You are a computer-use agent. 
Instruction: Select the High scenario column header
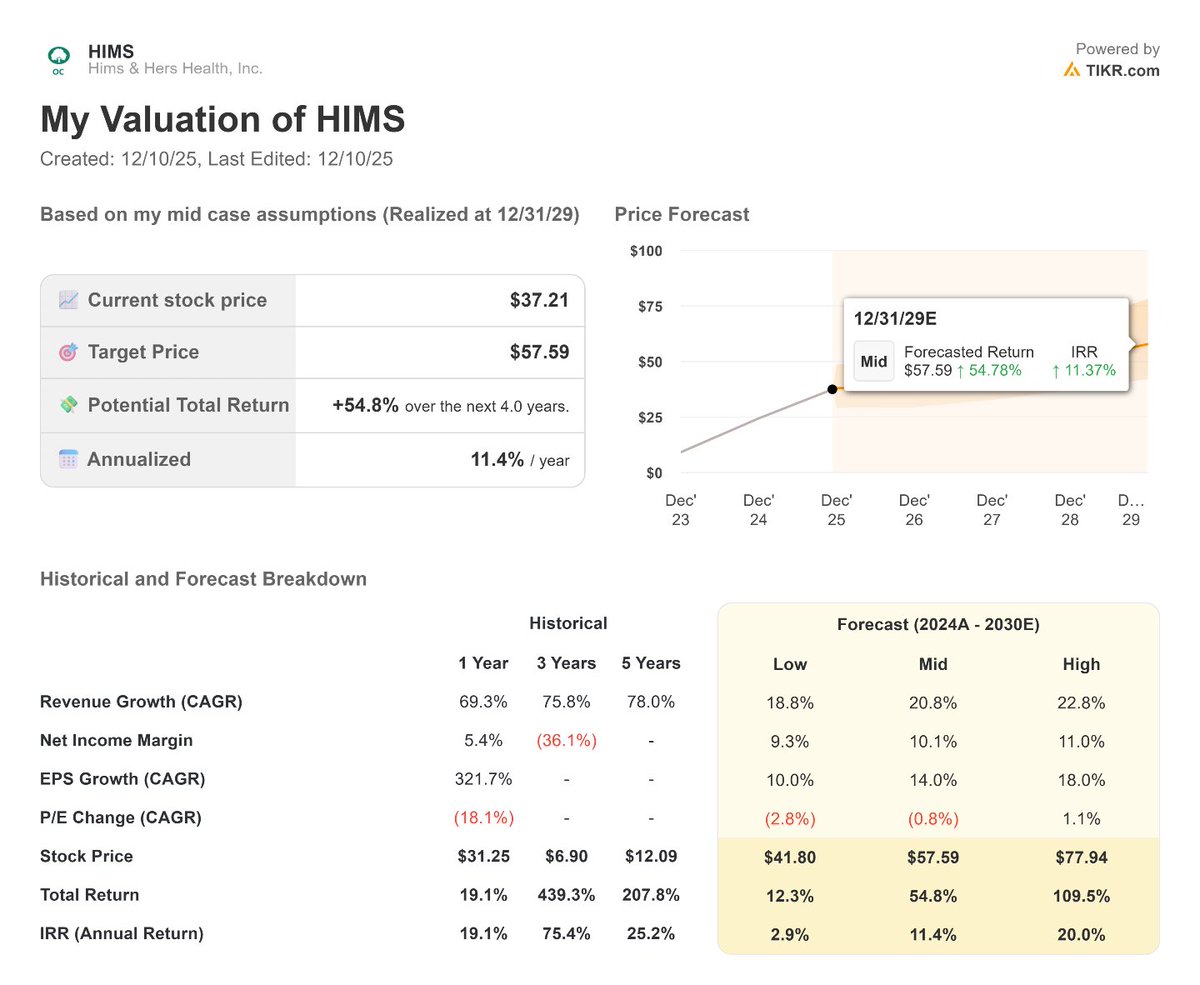click(x=1081, y=664)
